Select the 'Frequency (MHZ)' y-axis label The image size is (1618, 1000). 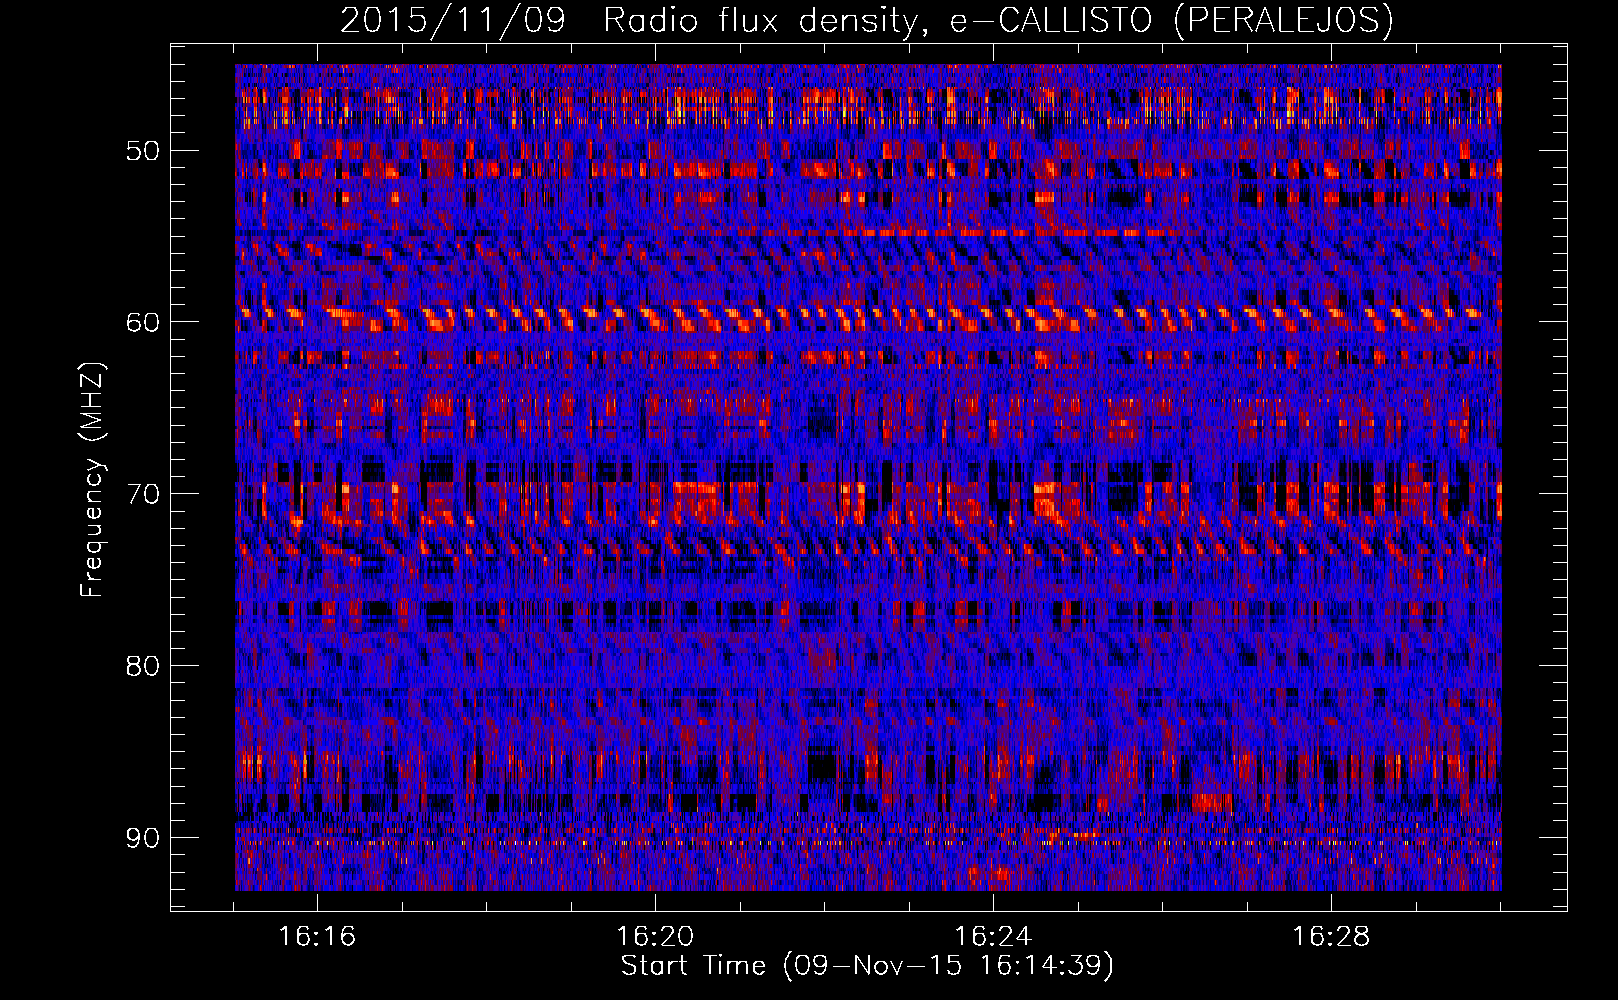pyautogui.click(x=91, y=479)
